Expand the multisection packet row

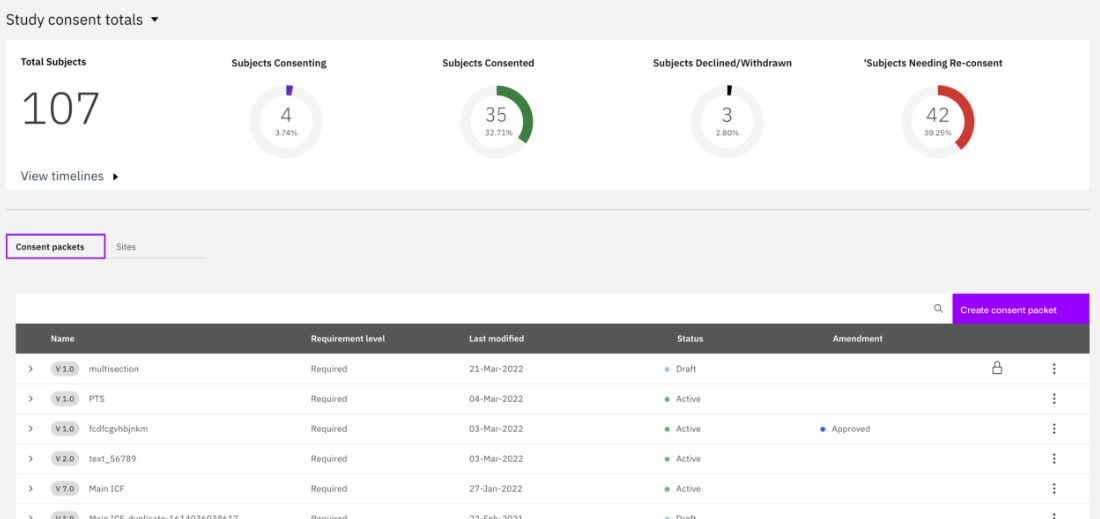[31, 369]
